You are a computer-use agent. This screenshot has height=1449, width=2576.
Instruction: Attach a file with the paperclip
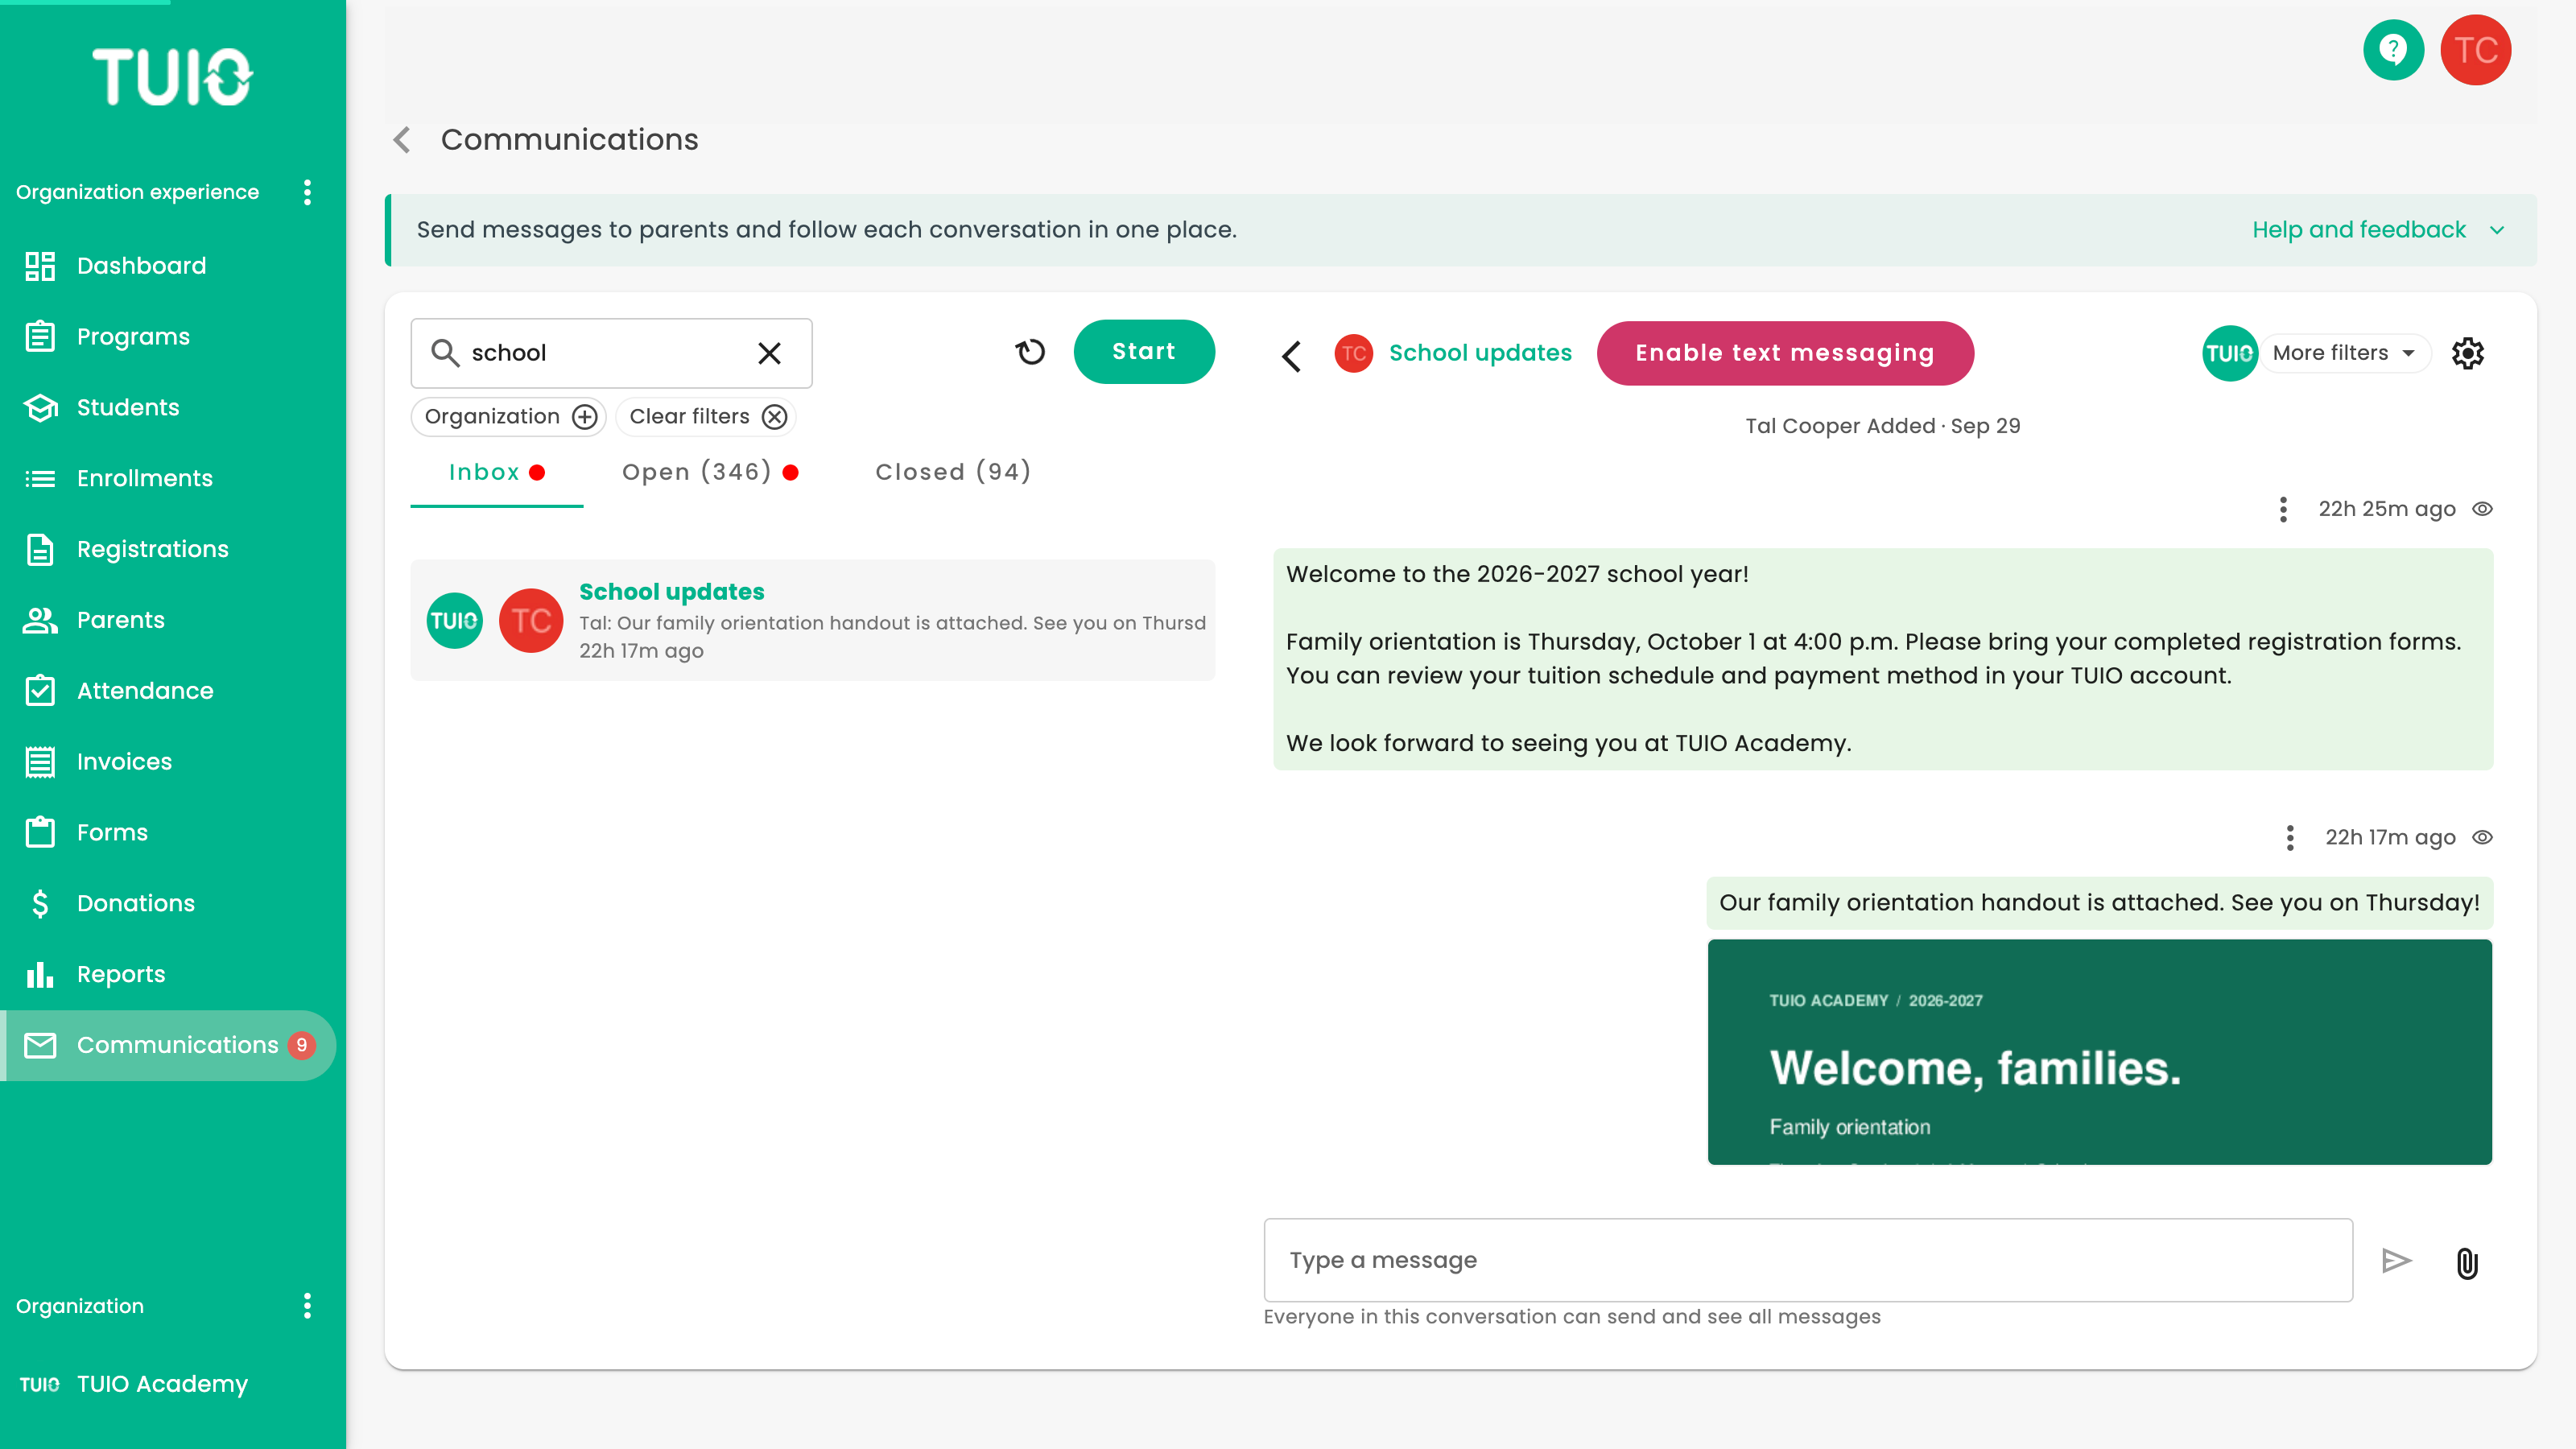pyautogui.click(x=2467, y=1263)
